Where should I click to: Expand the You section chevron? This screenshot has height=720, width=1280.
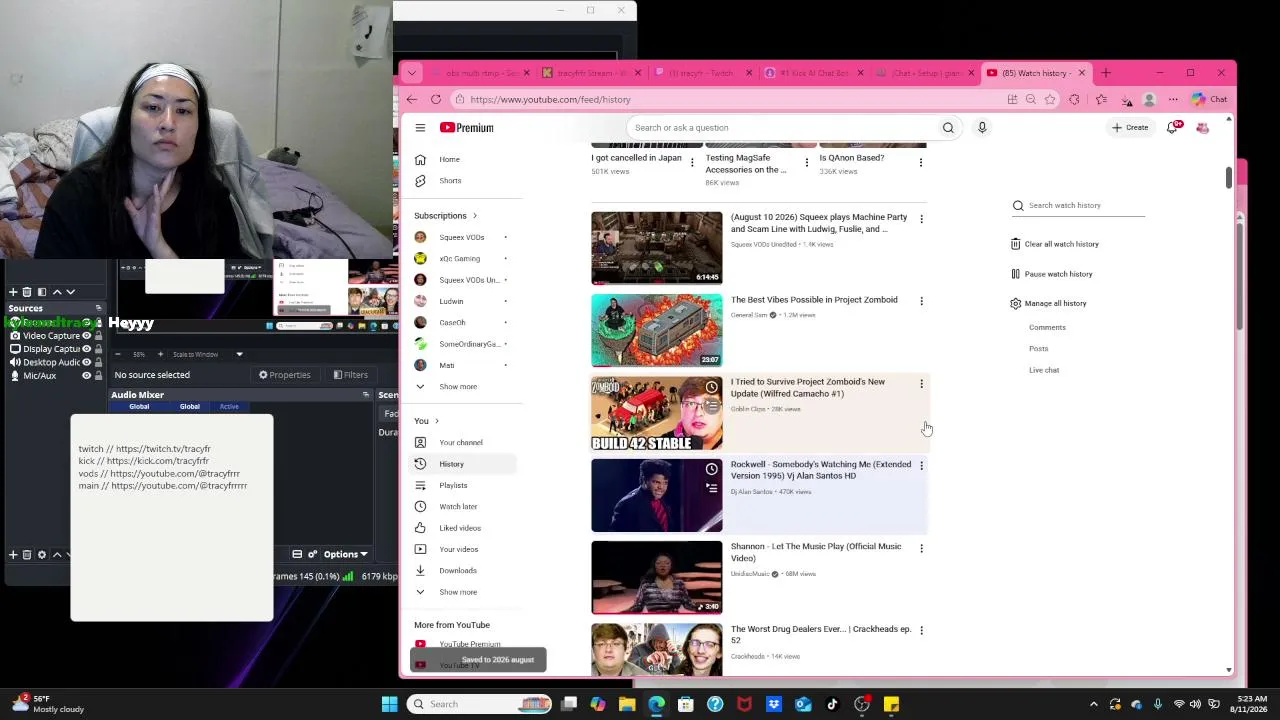tap(436, 421)
